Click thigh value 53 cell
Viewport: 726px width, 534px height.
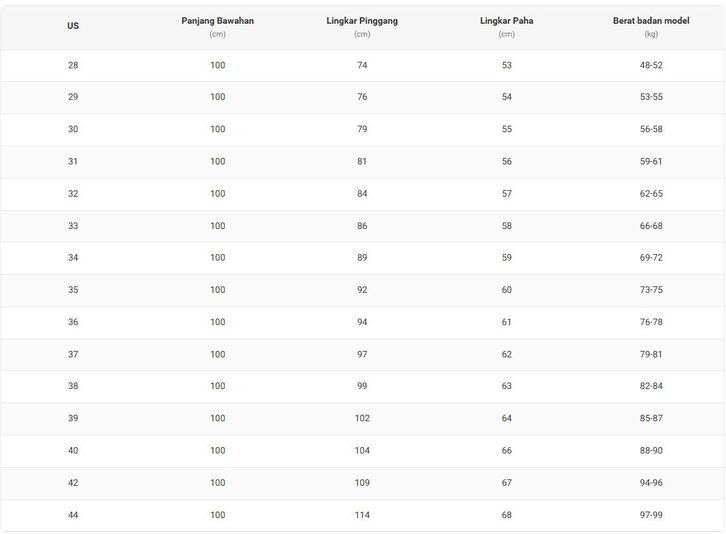(x=506, y=65)
